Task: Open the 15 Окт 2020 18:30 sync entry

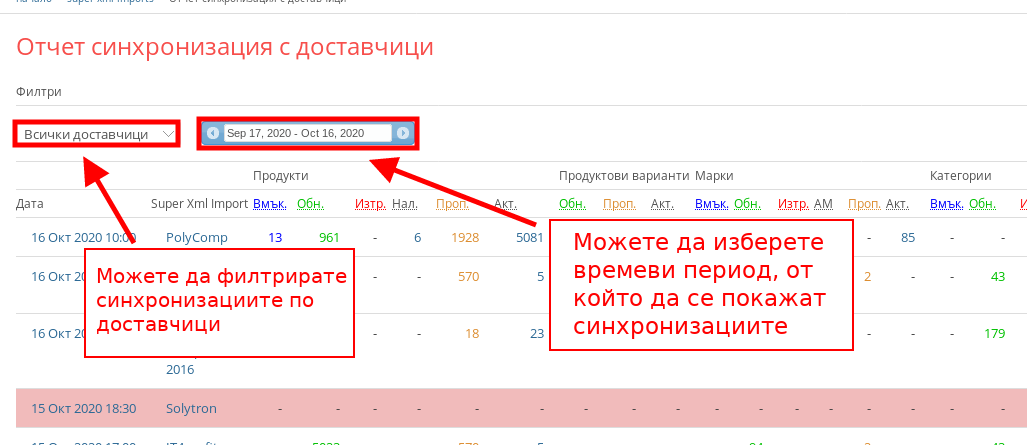Action: point(83,408)
